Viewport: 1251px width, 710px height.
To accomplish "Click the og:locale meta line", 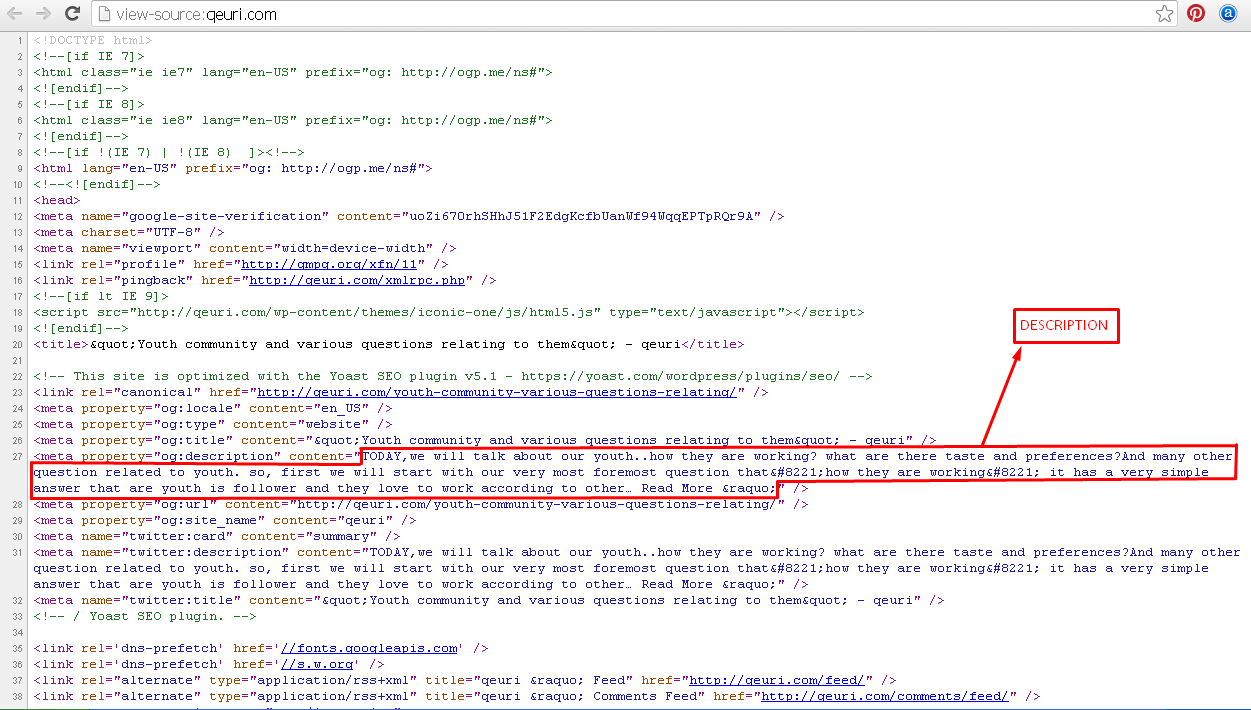I will tap(213, 408).
